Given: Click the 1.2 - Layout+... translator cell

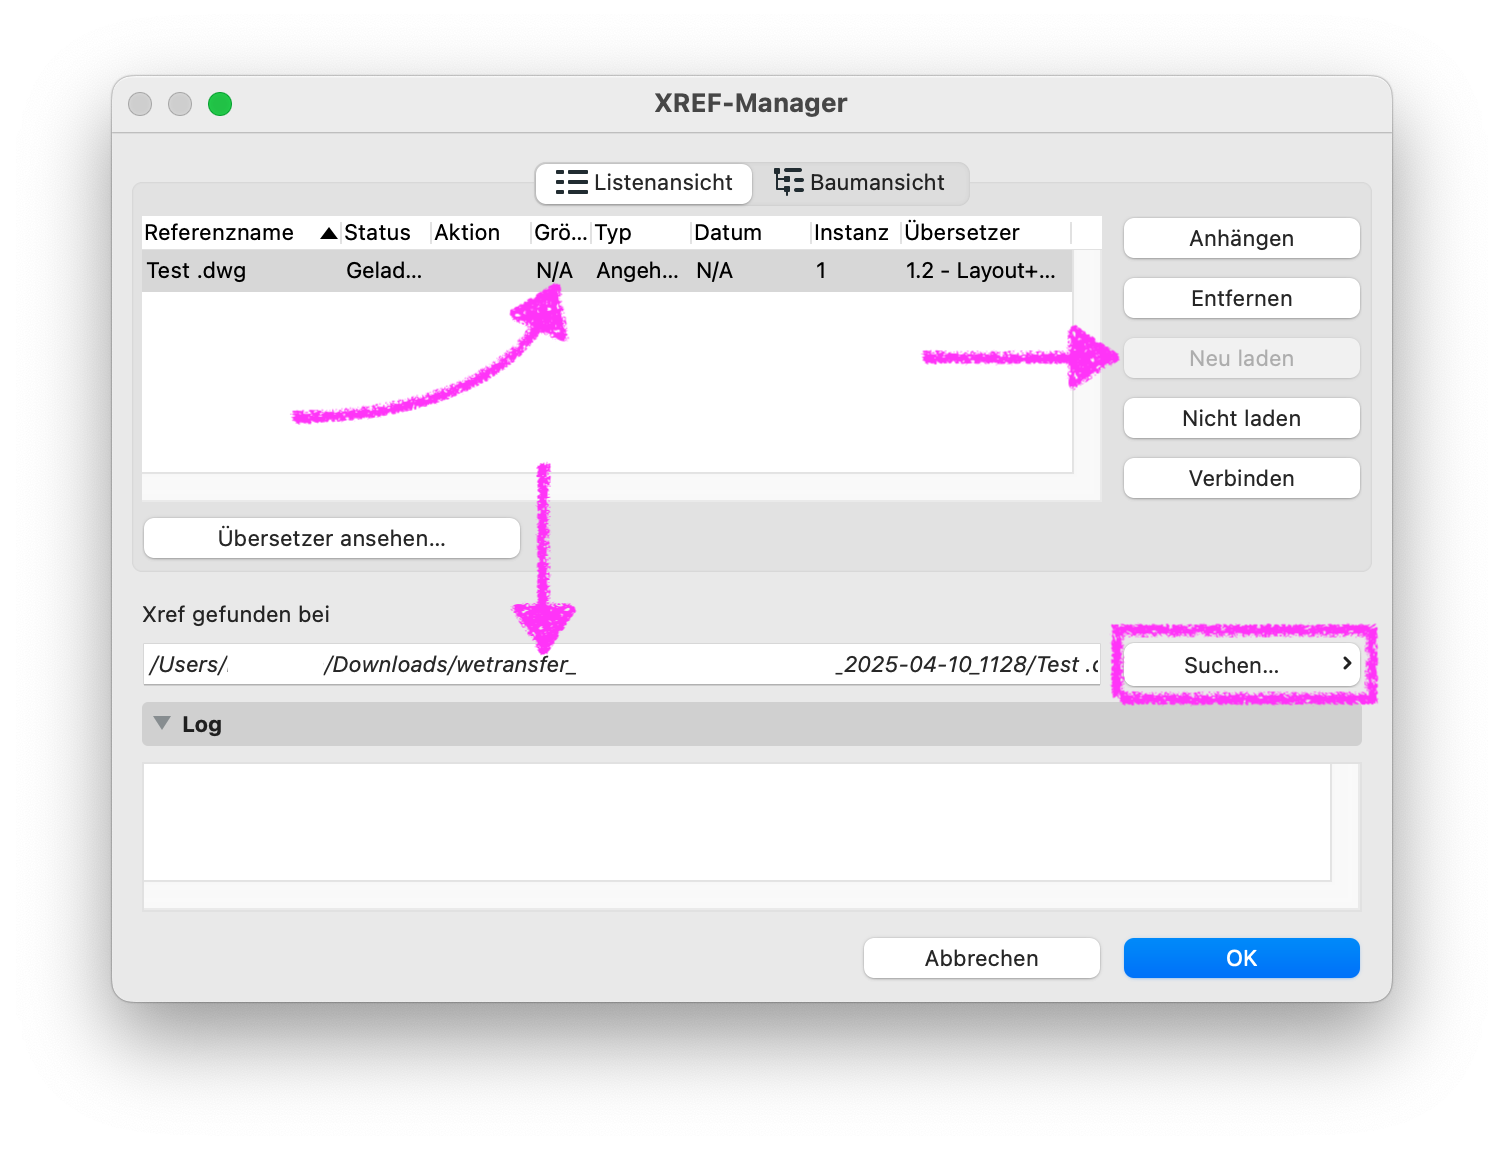Looking at the screenshot, I should pos(980,271).
